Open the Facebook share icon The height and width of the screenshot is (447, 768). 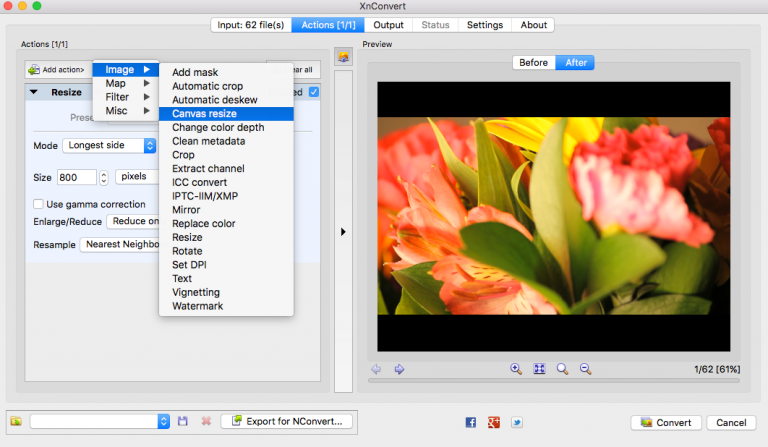[471, 422]
